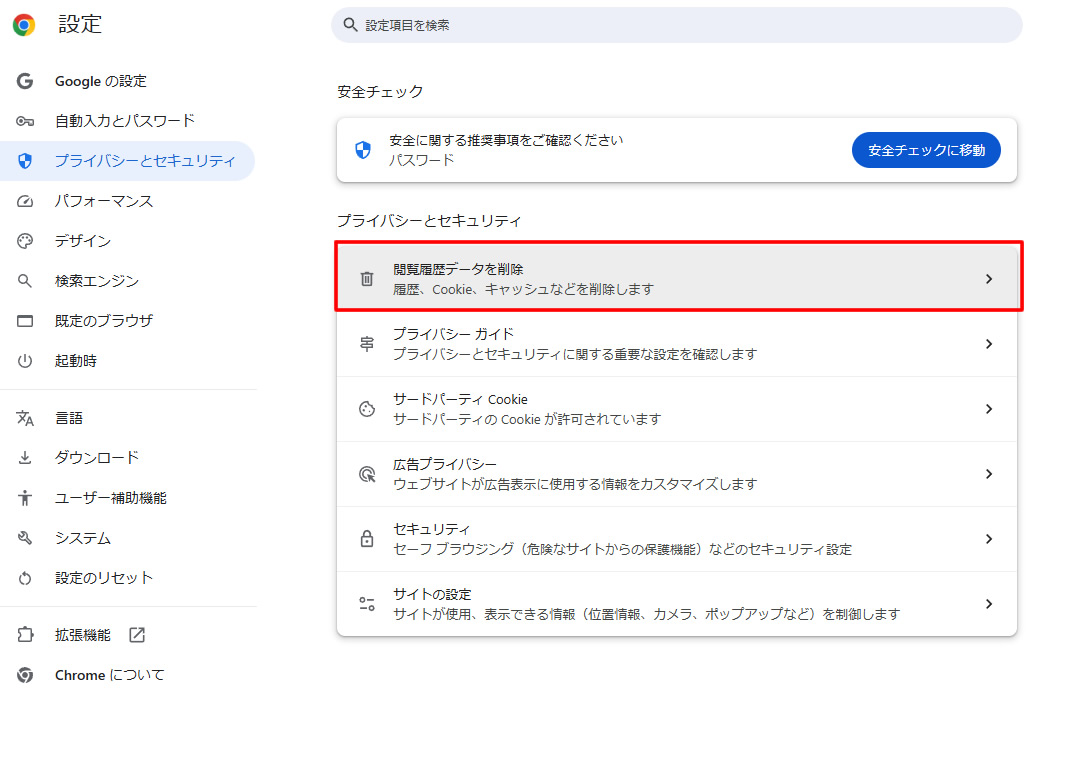Screen dimensions: 1066x780
Task: Click the Google の設定 G icon
Action: coord(26,81)
